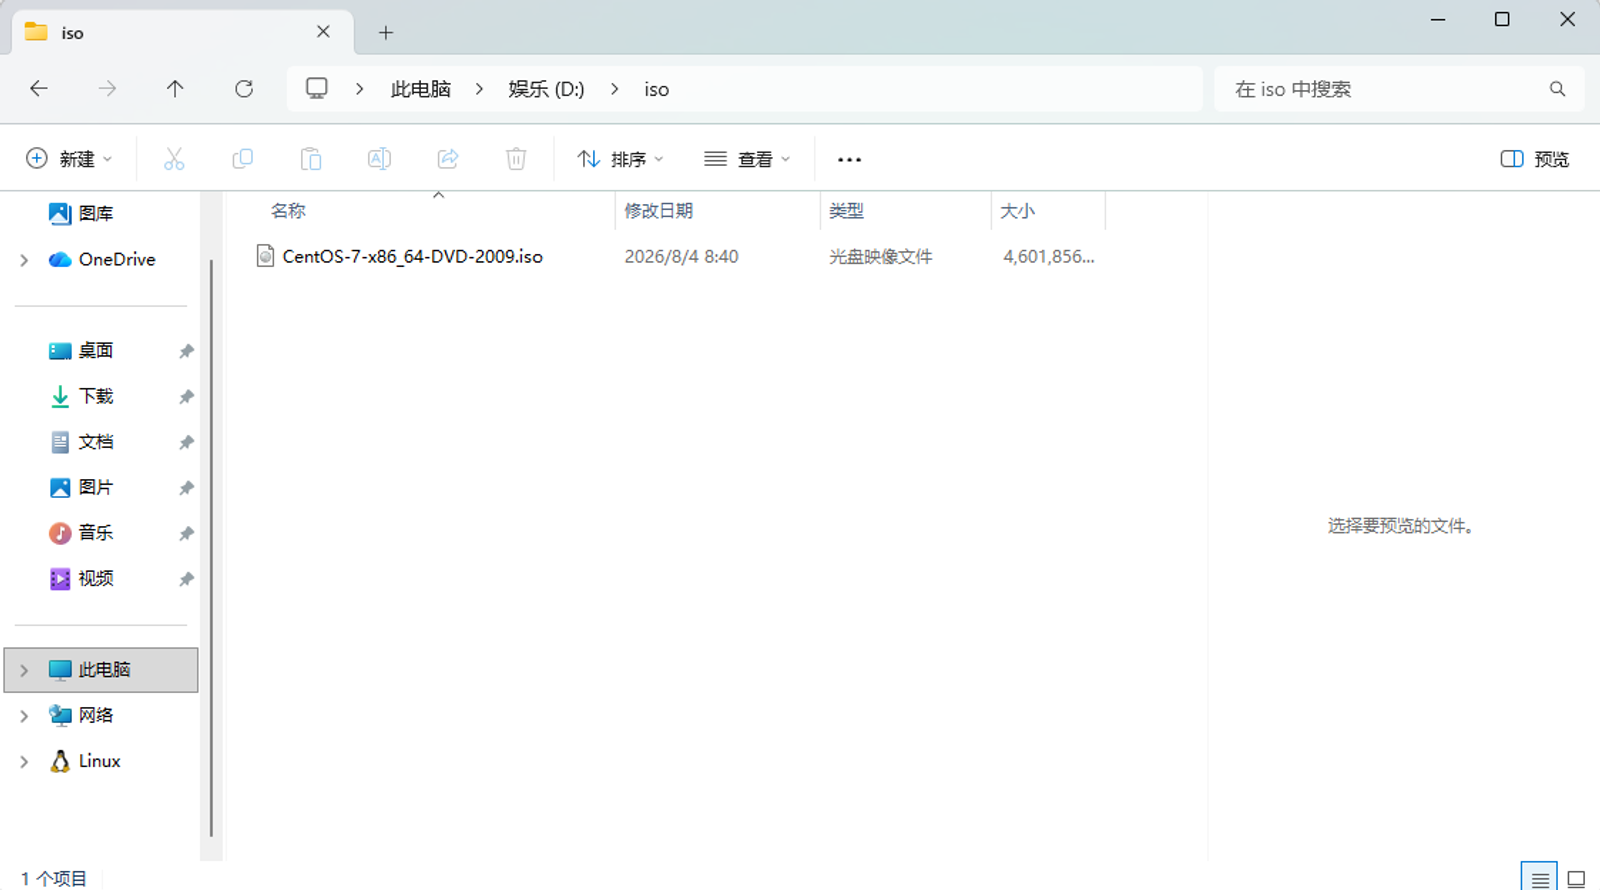The width and height of the screenshot is (1600, 890).
Task: Toggle the 预览 preview pane
Action: coord(1534,159)
